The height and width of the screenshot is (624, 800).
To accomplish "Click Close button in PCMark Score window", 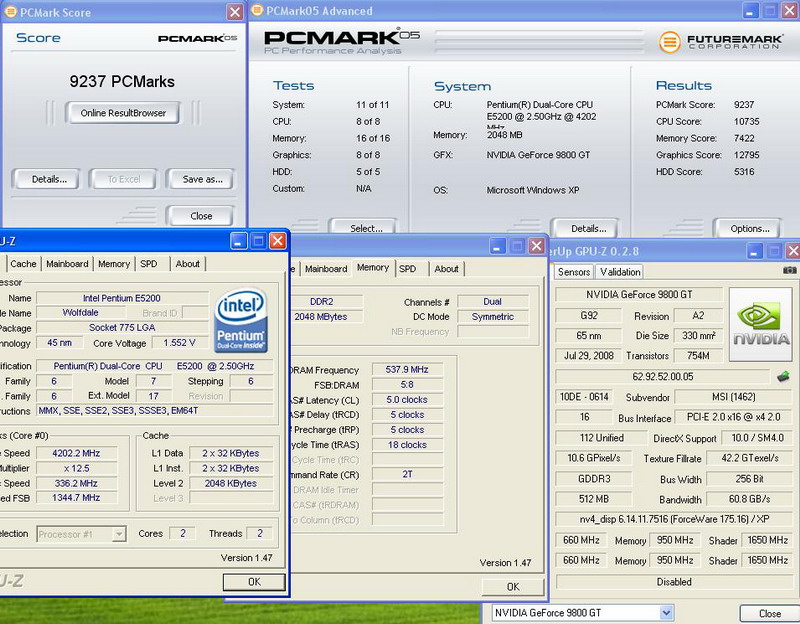I will pos(201,216).
